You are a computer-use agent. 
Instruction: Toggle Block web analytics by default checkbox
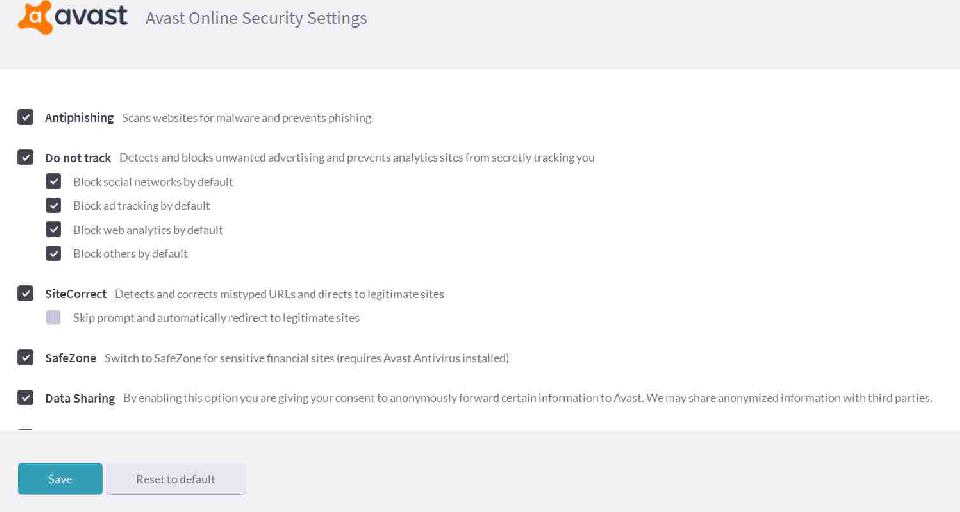53,230
